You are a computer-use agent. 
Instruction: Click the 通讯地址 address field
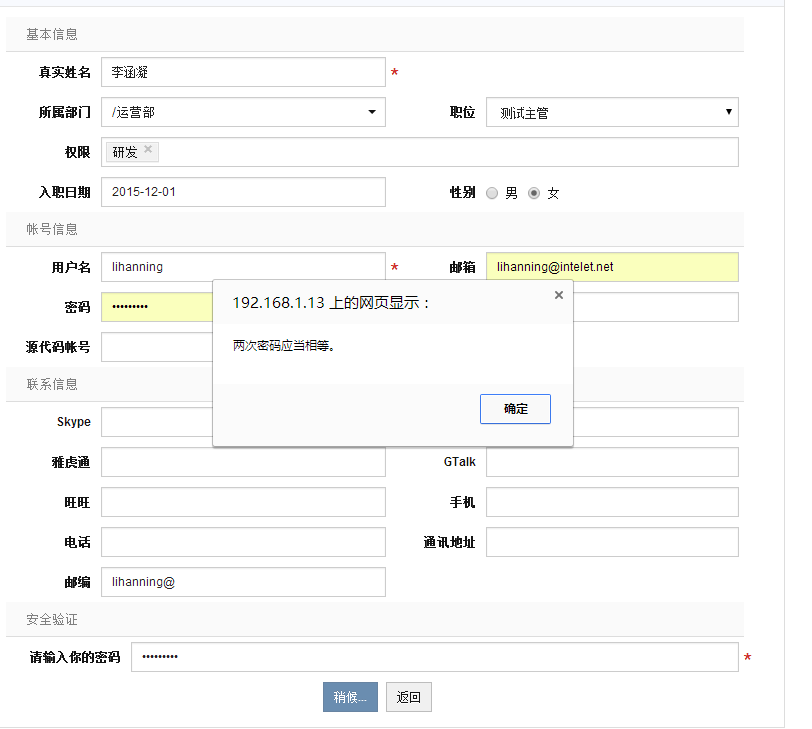pyautogui.click(x=612, y=542)
